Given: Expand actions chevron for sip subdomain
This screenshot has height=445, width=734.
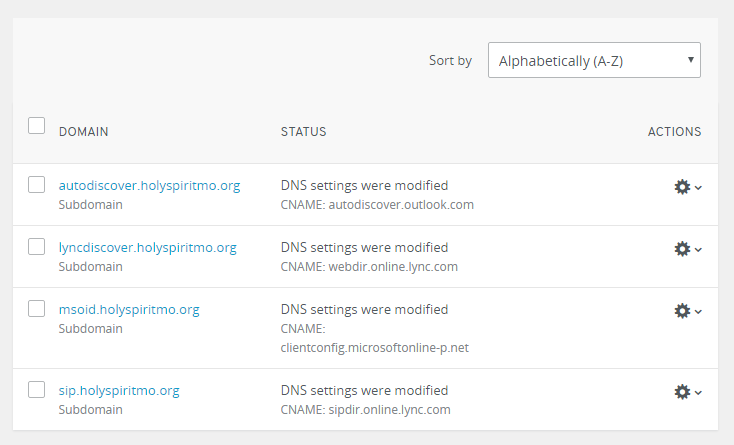Looking at the screenshot, I should click(698, 393).
